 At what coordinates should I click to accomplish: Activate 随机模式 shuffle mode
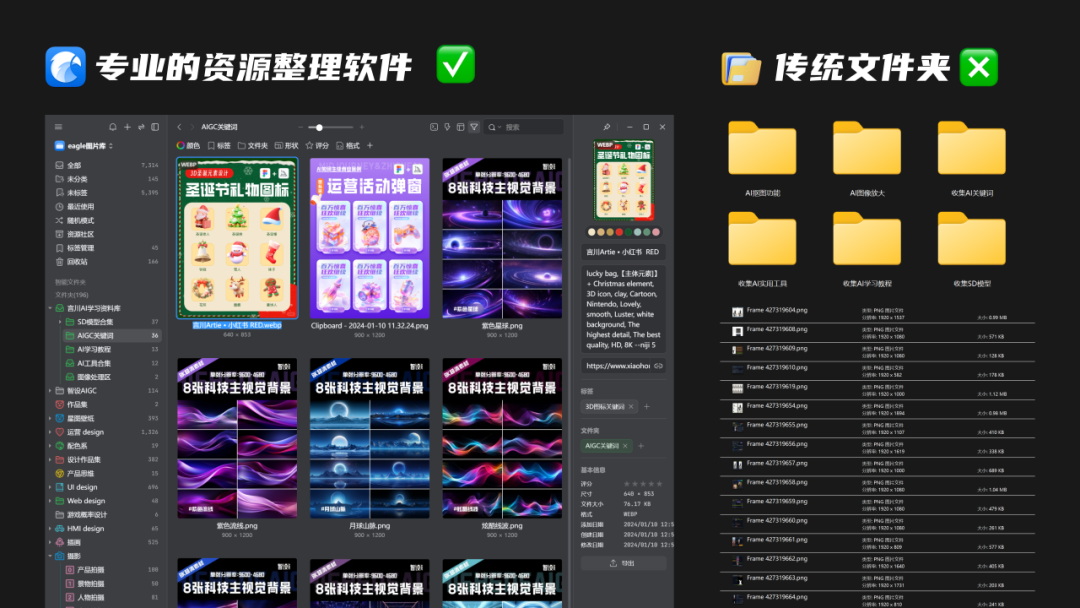tap(106, 220)
